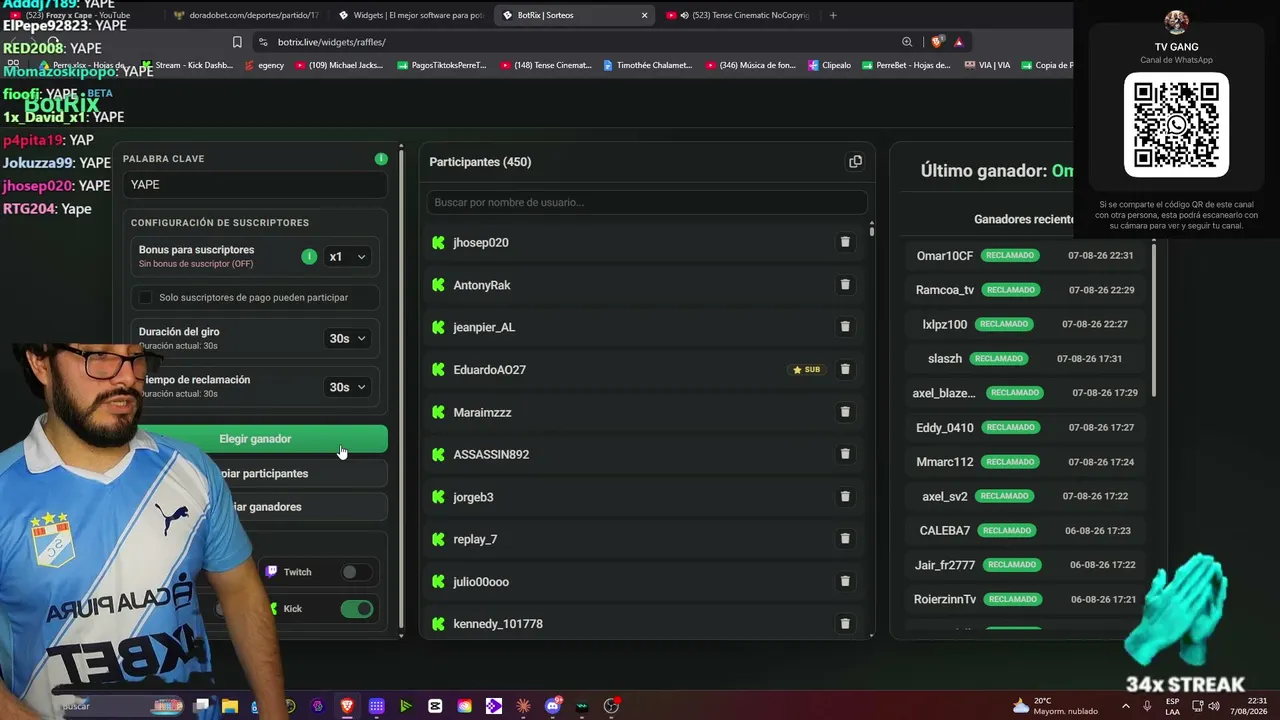
Task: Delete julio00ooo with trash icon
Action: pos(845,581)
